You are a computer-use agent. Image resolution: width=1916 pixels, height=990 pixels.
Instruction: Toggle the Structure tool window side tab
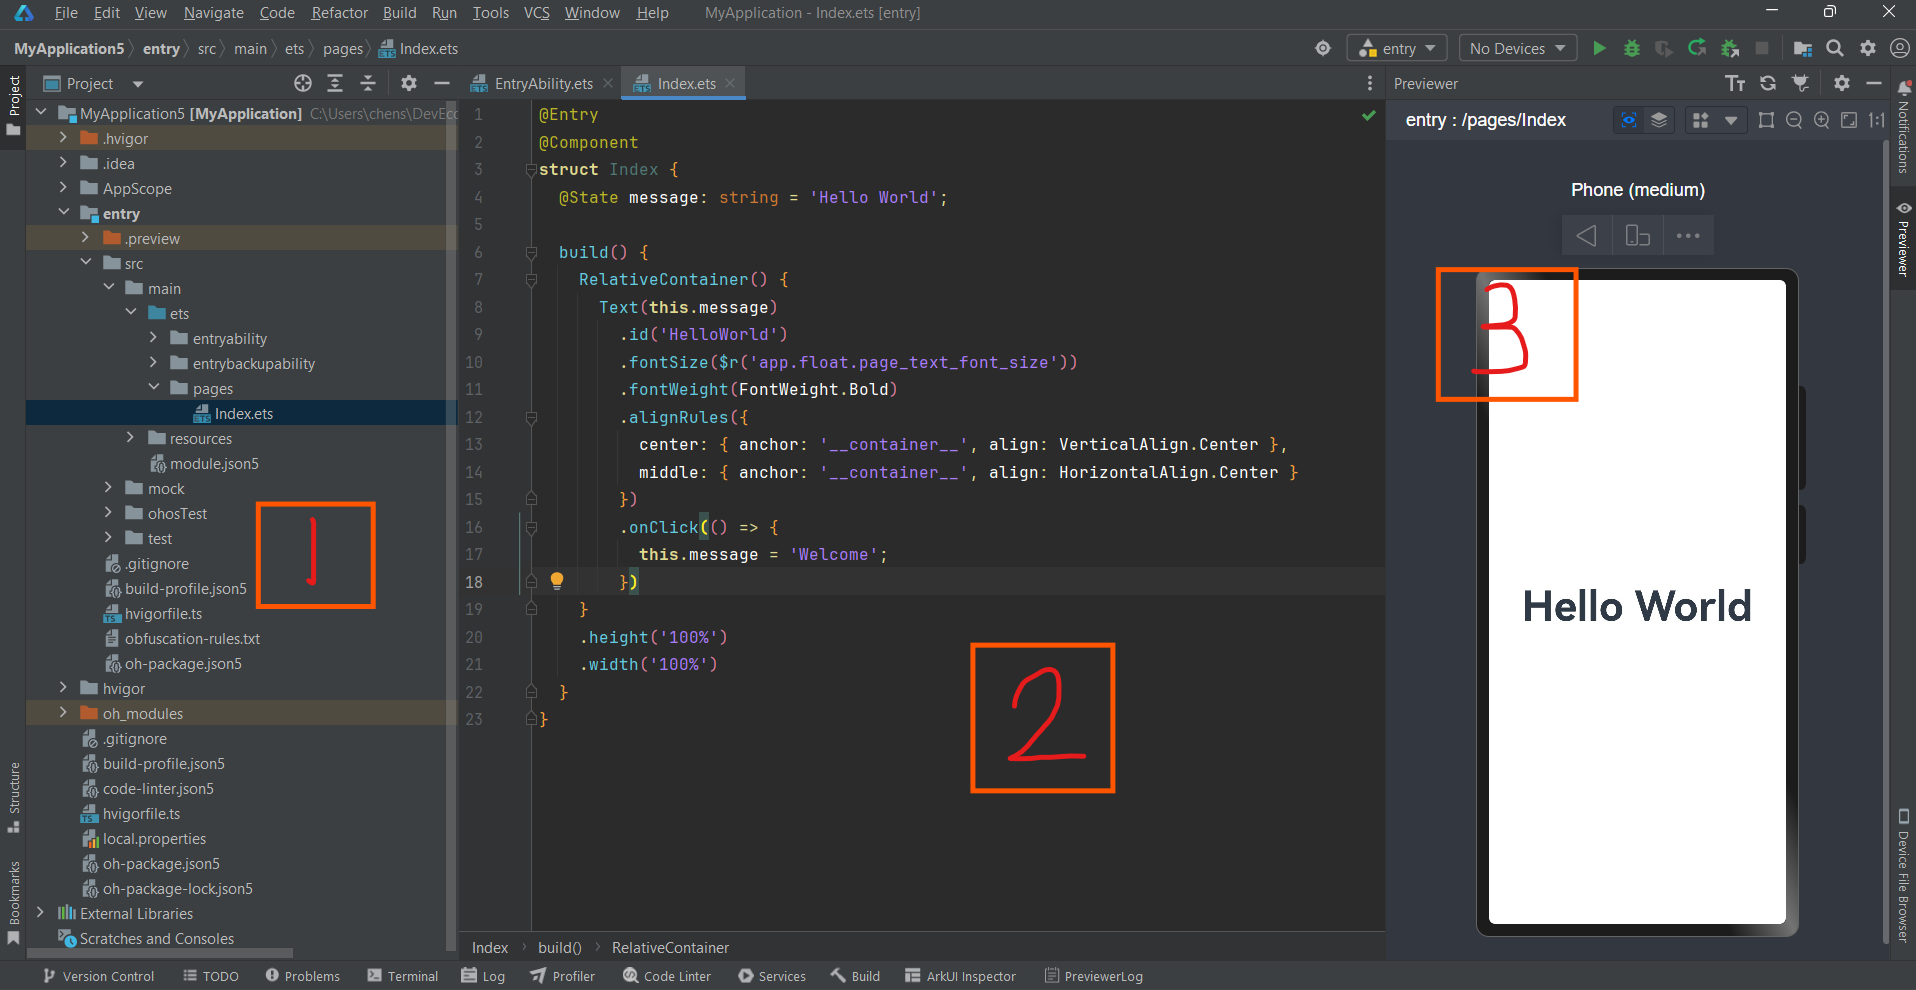14,798
